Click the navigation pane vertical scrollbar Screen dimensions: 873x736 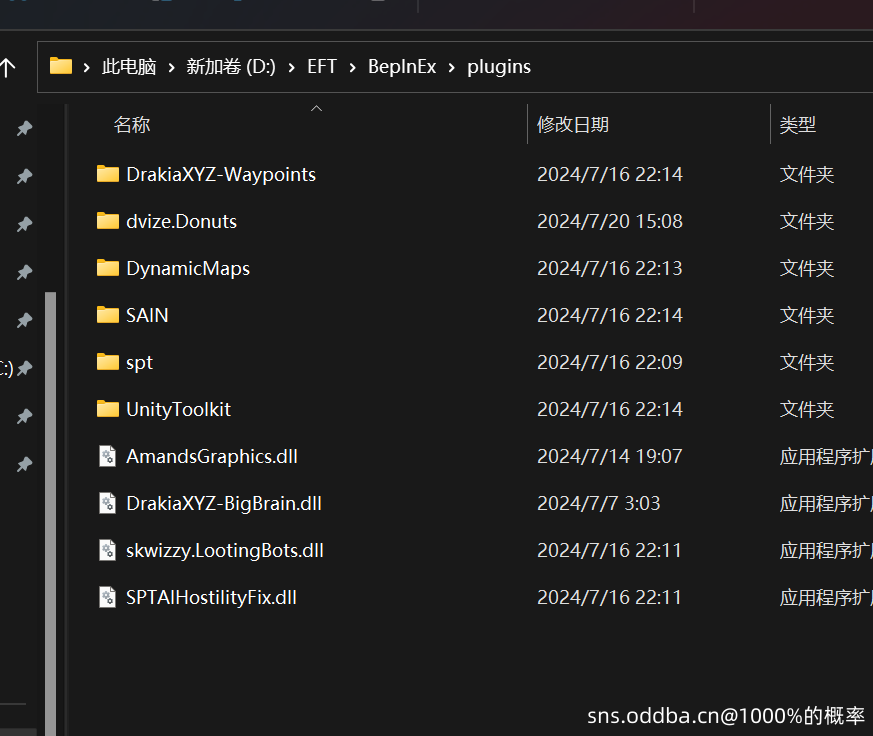click(x=51, y=512)
